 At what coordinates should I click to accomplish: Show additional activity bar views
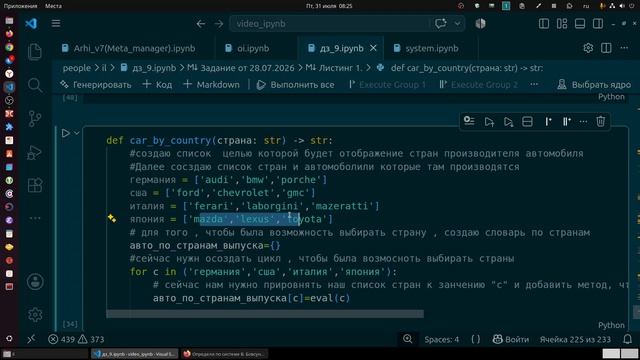tap(35, 218)
